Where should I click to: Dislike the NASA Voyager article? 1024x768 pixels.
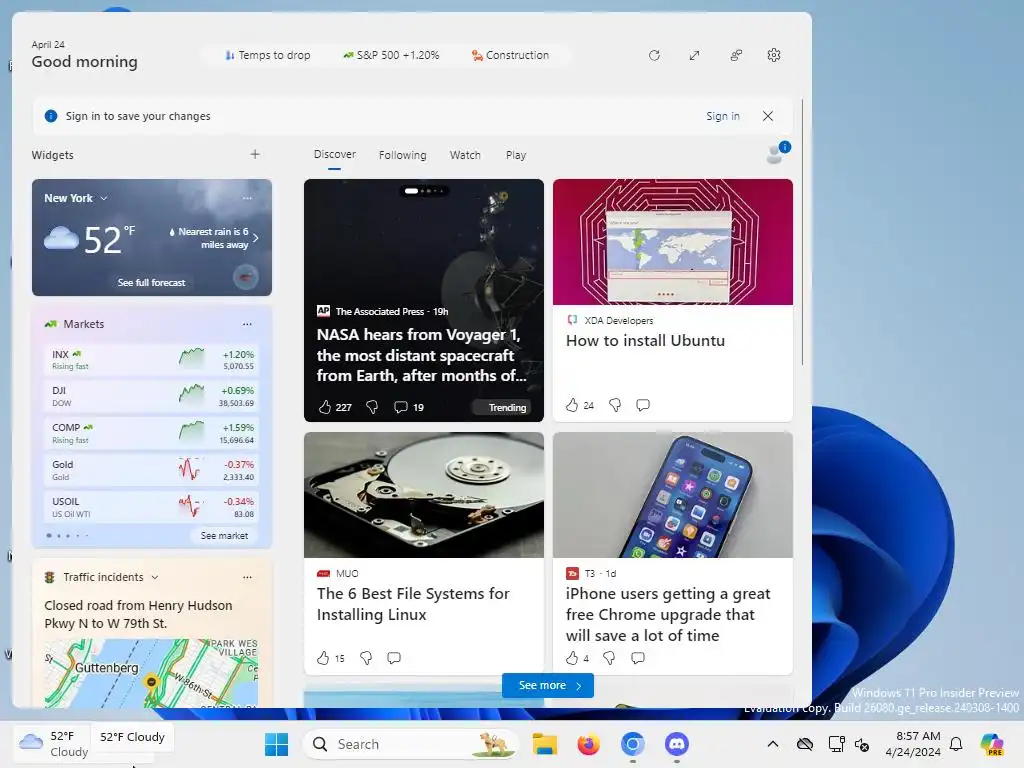(372, 407)
